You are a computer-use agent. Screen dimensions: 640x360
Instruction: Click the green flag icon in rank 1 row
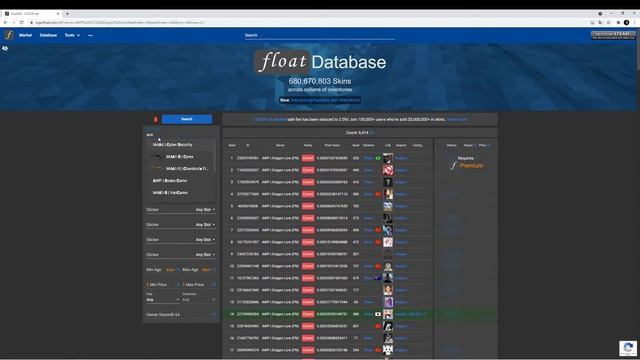pos(378,158)
